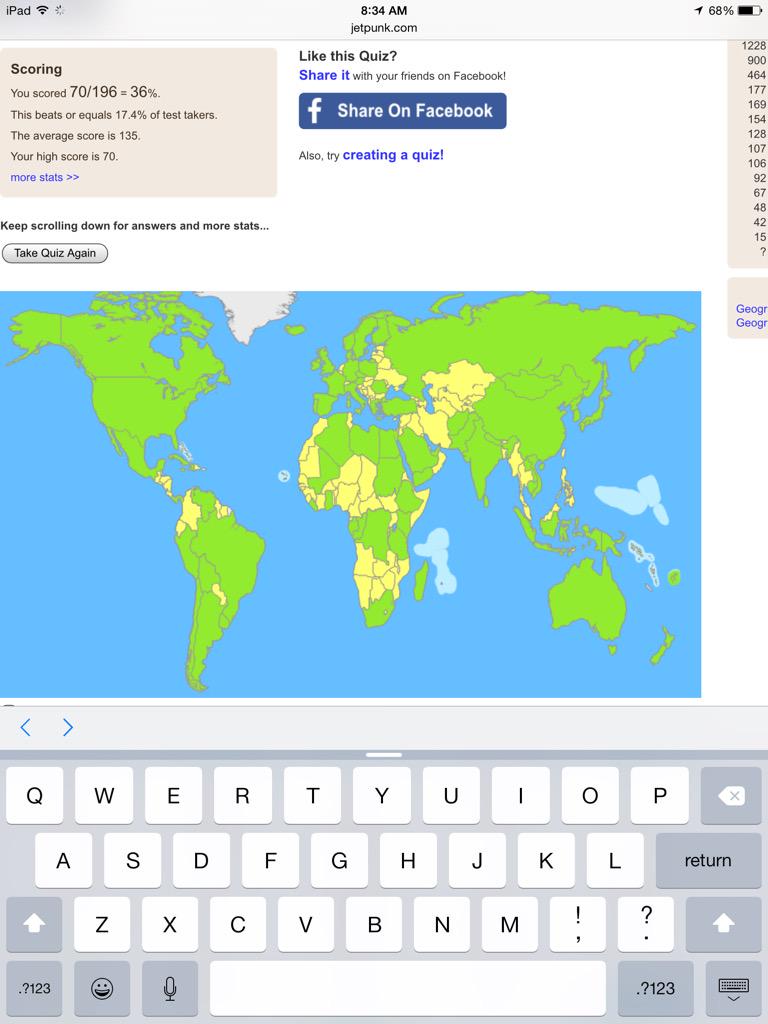The height and width of the screenshot is (1024, 768).
Task: Tap the B key
Action: pos(374,924)
